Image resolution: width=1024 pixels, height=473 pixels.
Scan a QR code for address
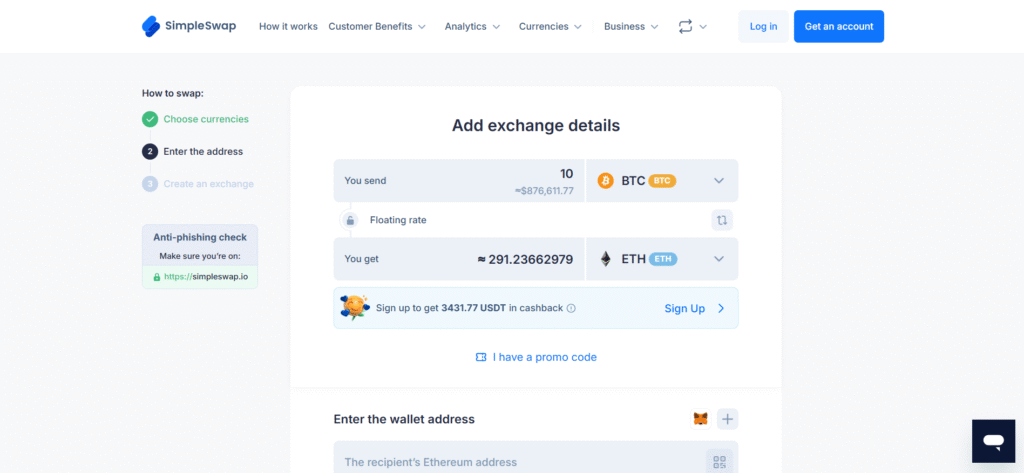pyautogui.click(x=720, y=463)
